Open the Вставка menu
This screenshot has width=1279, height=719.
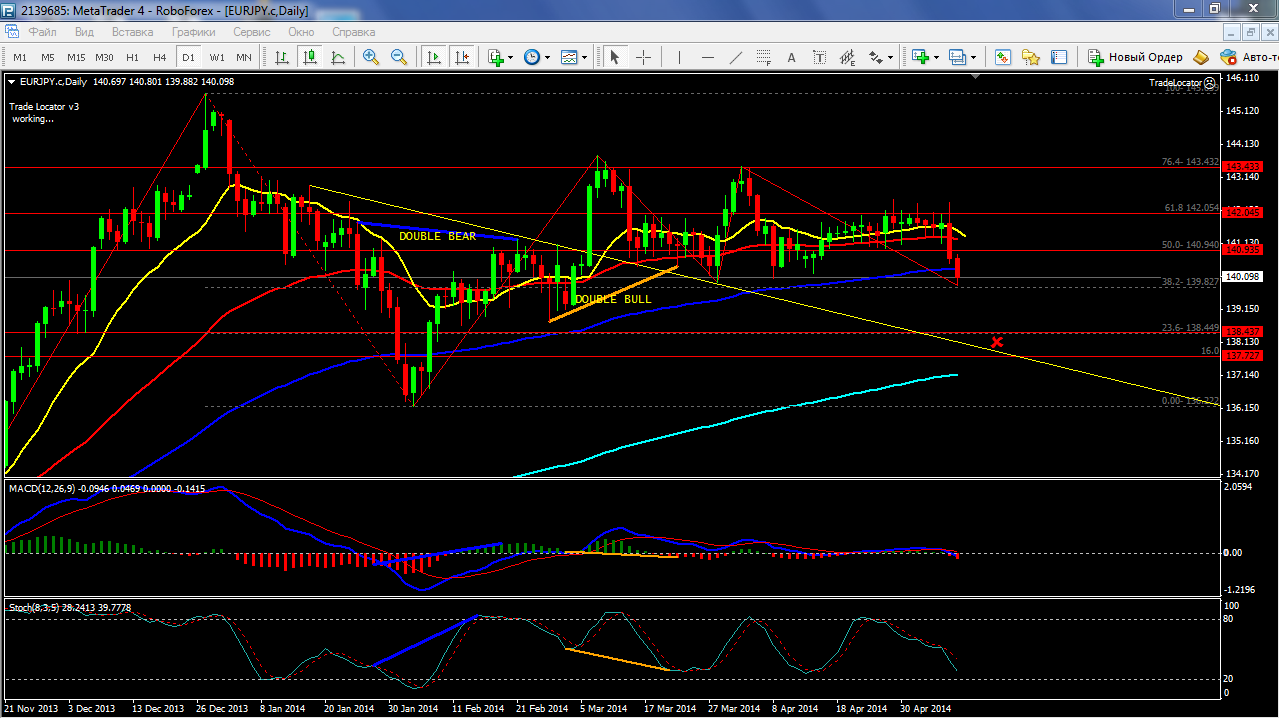tap(132, 32)
